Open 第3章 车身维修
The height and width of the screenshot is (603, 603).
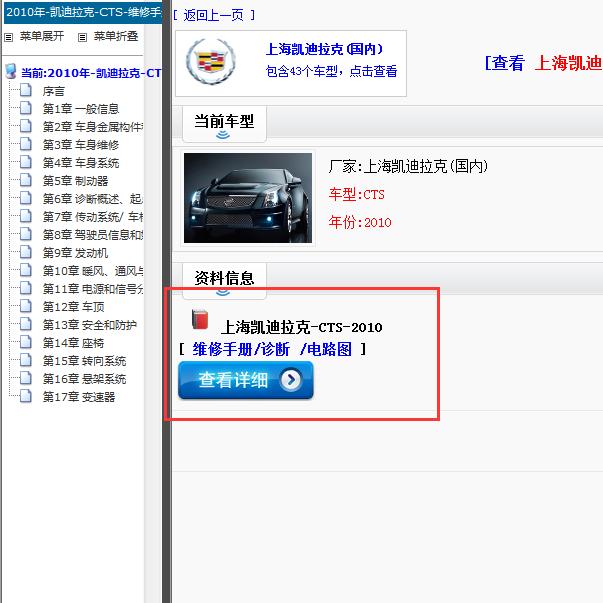pos(81,145)
